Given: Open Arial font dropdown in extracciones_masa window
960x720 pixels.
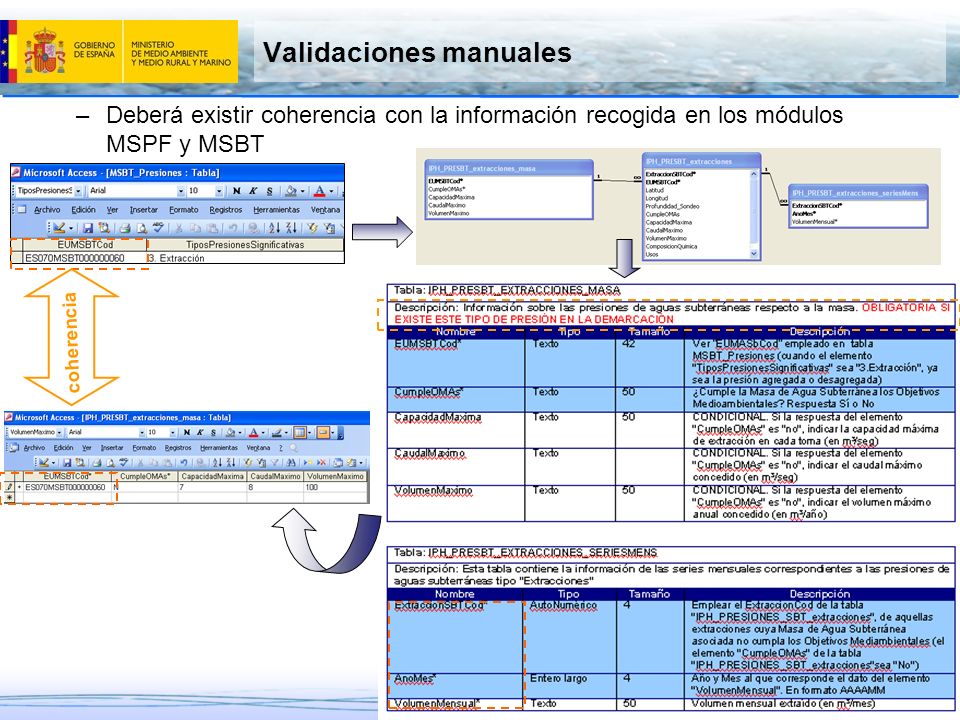Looking at the screenshot, I should pos(142,432).
